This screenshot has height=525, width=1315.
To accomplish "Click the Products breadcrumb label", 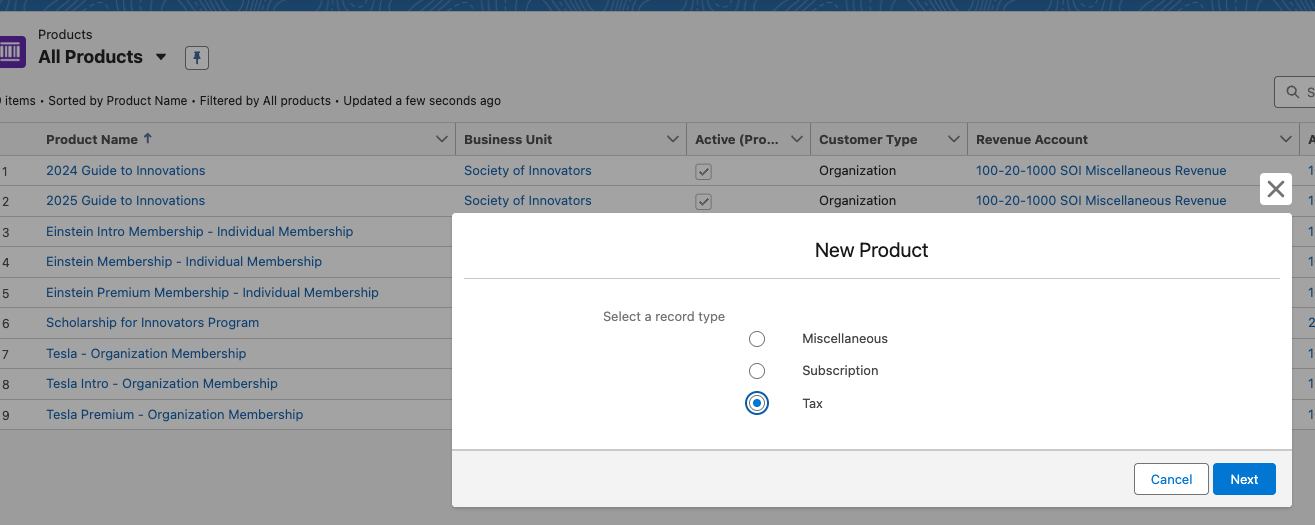I will [65, 34].
